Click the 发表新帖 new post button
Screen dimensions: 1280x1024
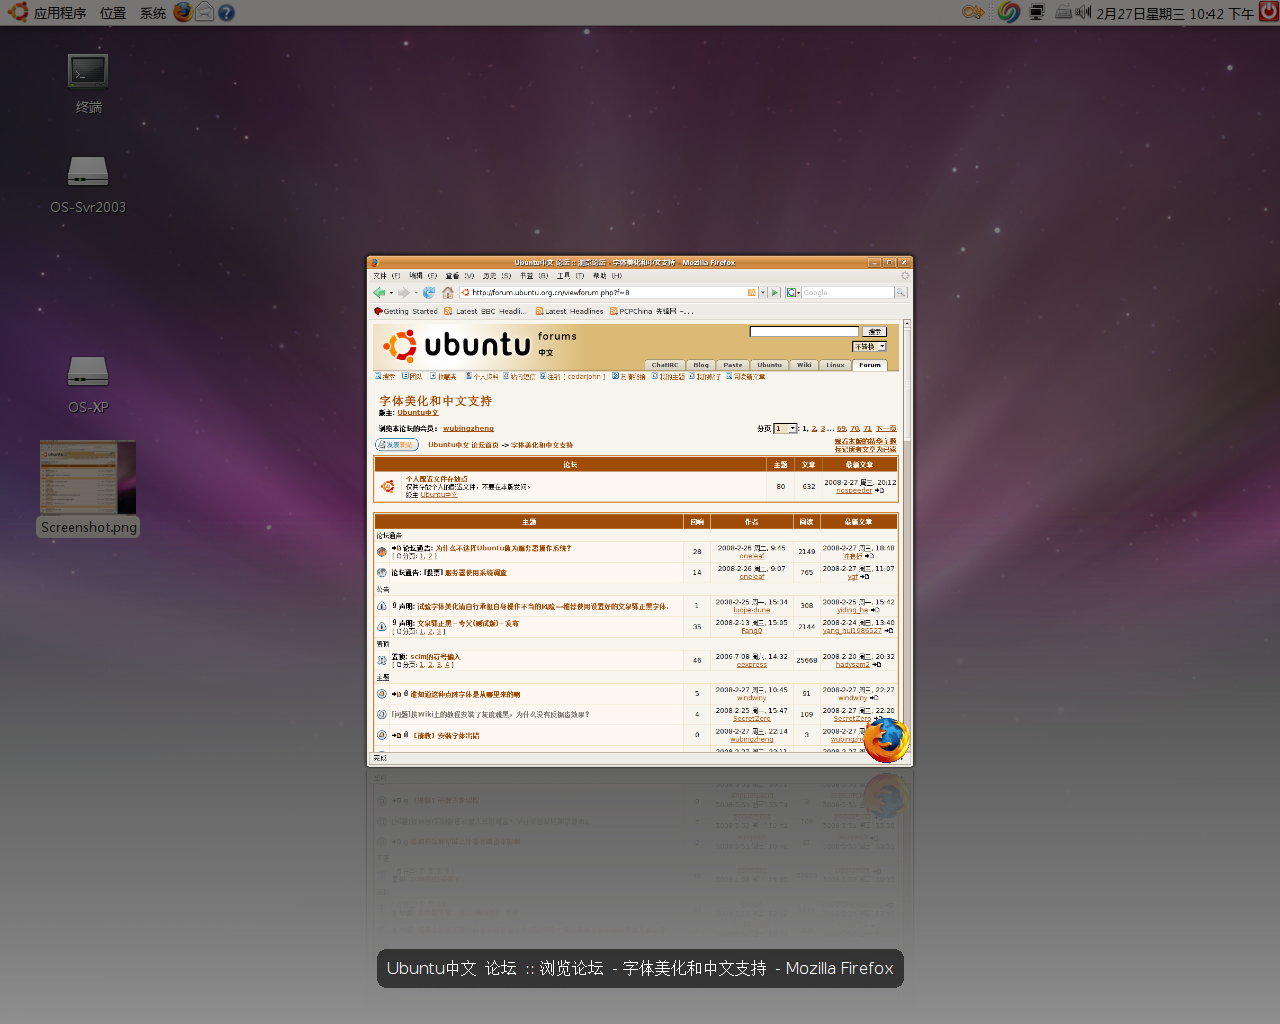click(x=397, y=445)
